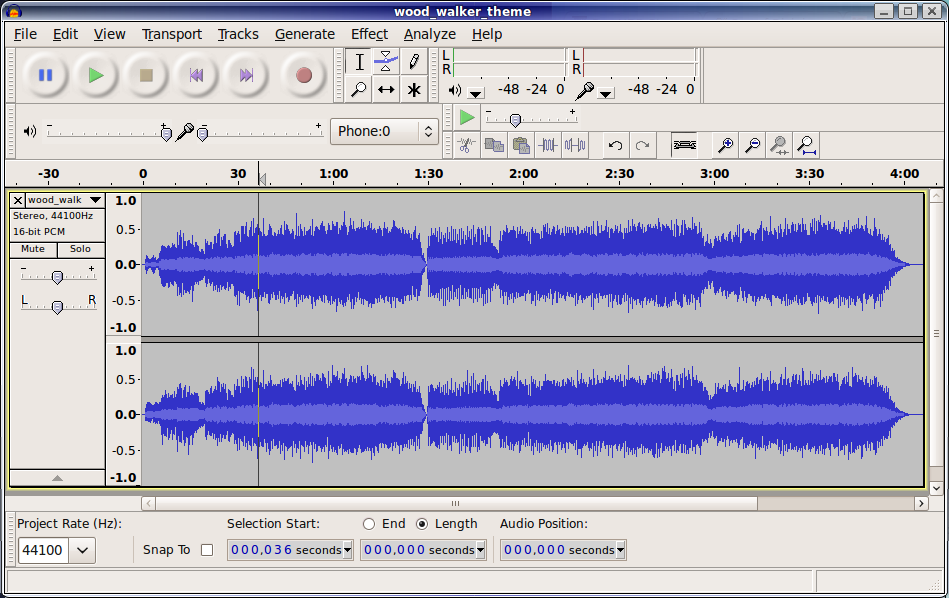Open Selection Start format dropdown
This screenshot has width=949, height=598.
(x=347, y=550)
